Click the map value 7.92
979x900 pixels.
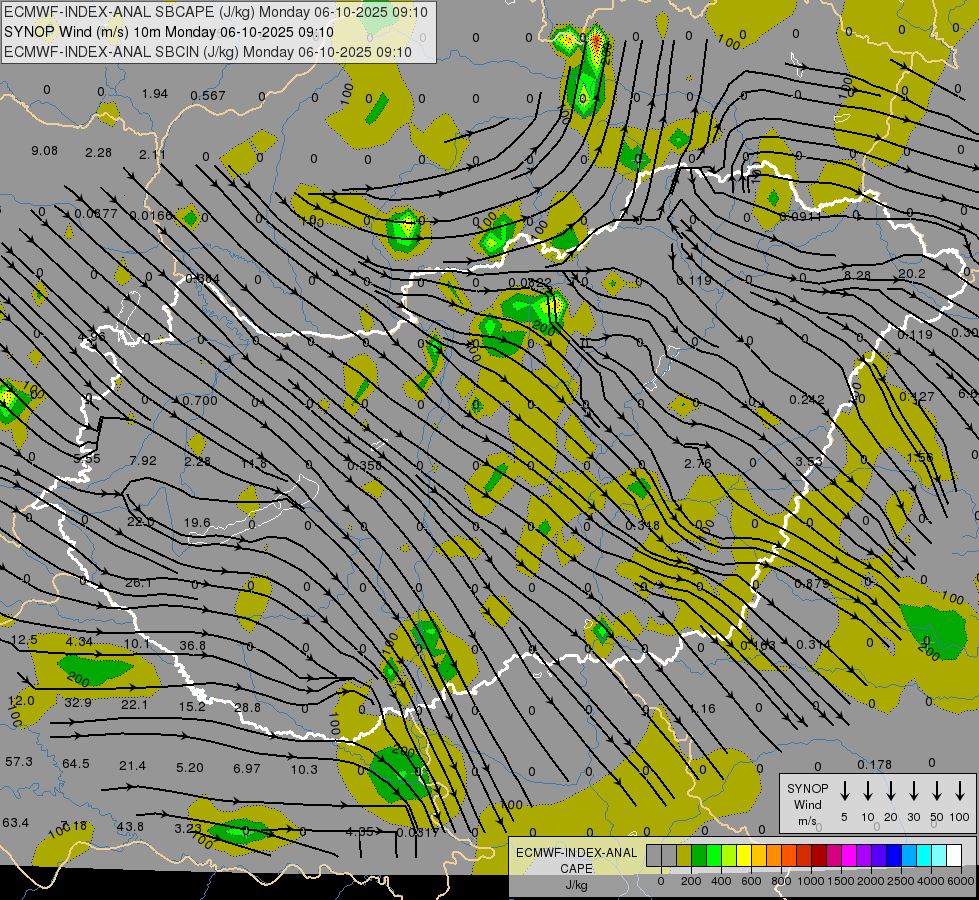tap(143, 460)
